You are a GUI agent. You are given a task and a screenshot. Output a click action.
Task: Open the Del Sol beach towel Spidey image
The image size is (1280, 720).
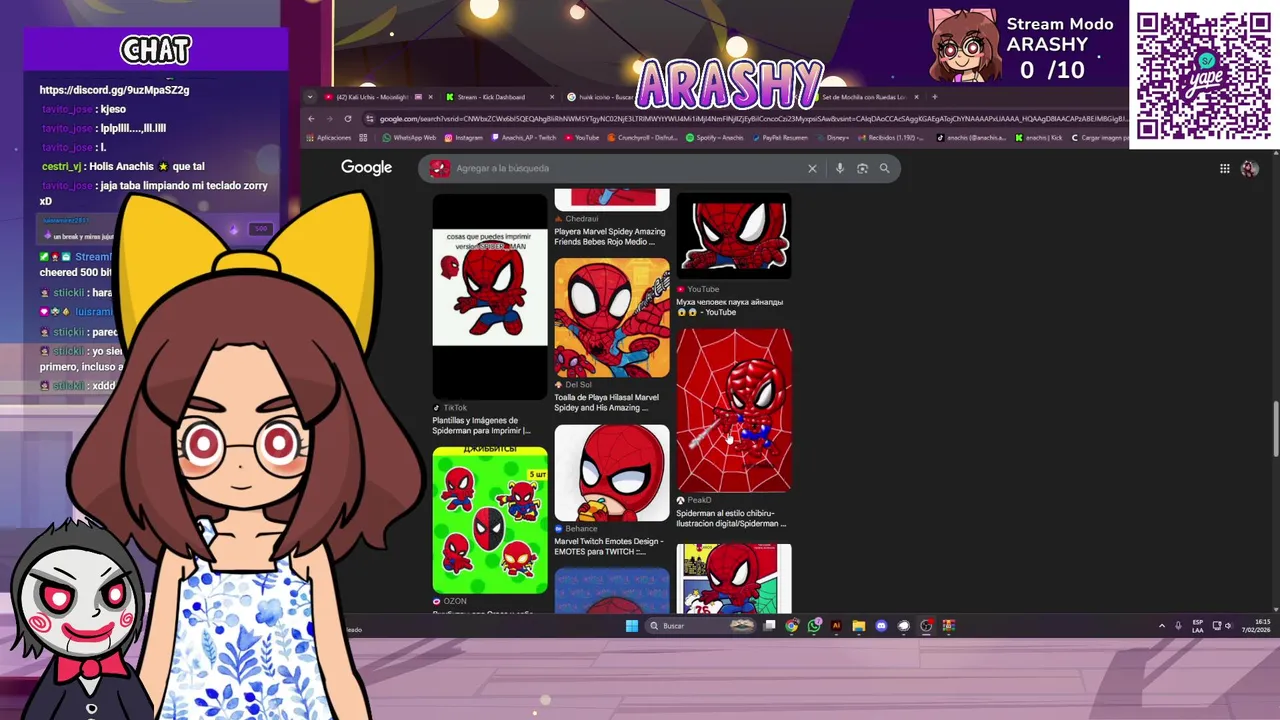tap(612, 317)
